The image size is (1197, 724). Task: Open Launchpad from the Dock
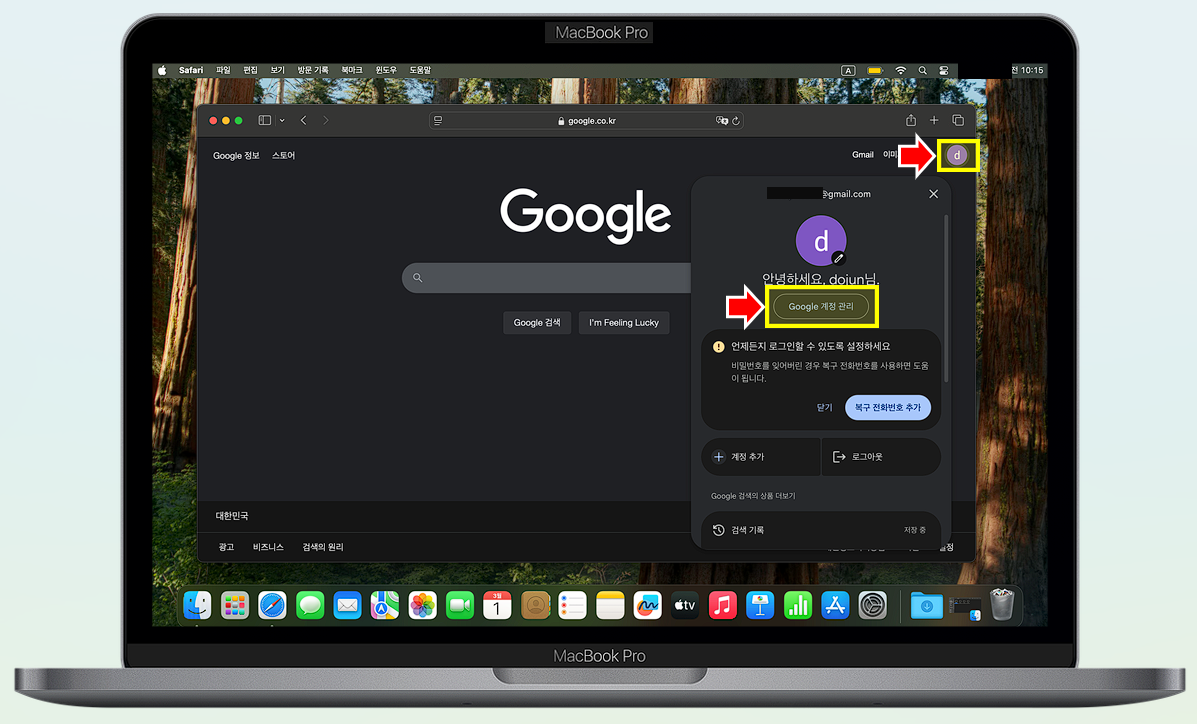pyautogui.click(x=234, y=606)
